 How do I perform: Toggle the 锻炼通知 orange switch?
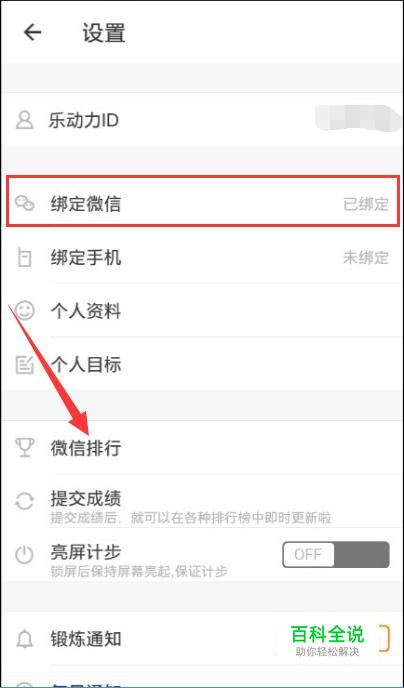(336, 639)
